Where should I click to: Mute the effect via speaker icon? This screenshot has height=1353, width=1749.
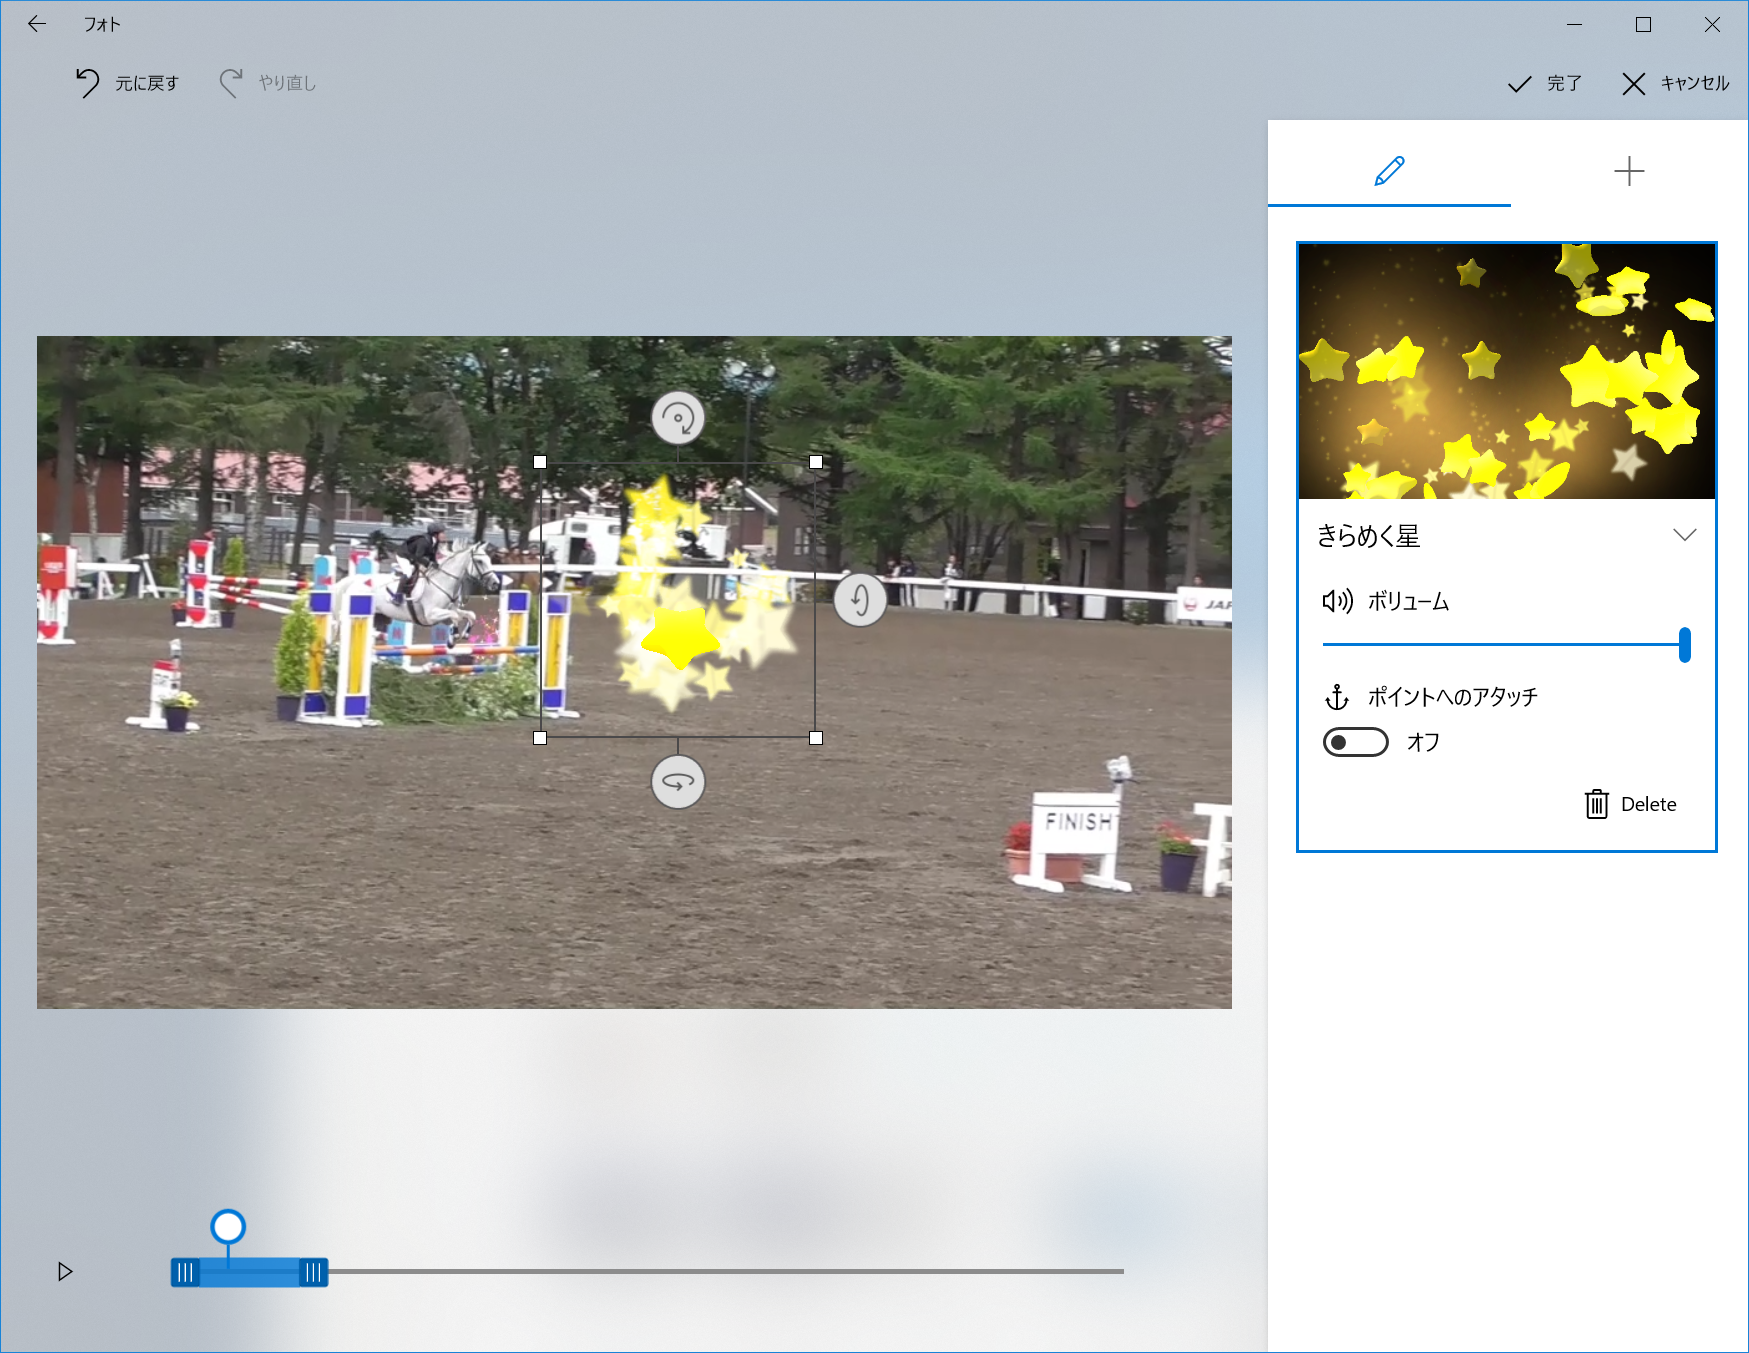pyautogui.click(x=1337, y=601)
